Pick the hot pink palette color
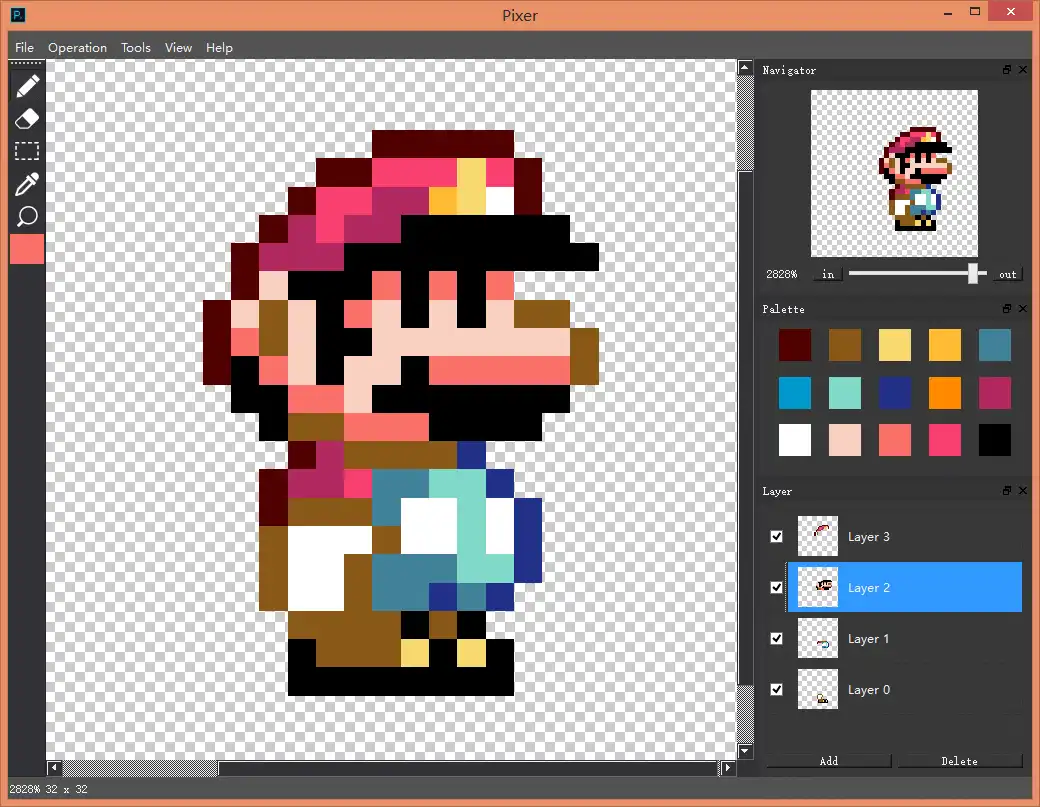Image resolution: width=1040 pixels, height=807 pixels. click(944, 440)
